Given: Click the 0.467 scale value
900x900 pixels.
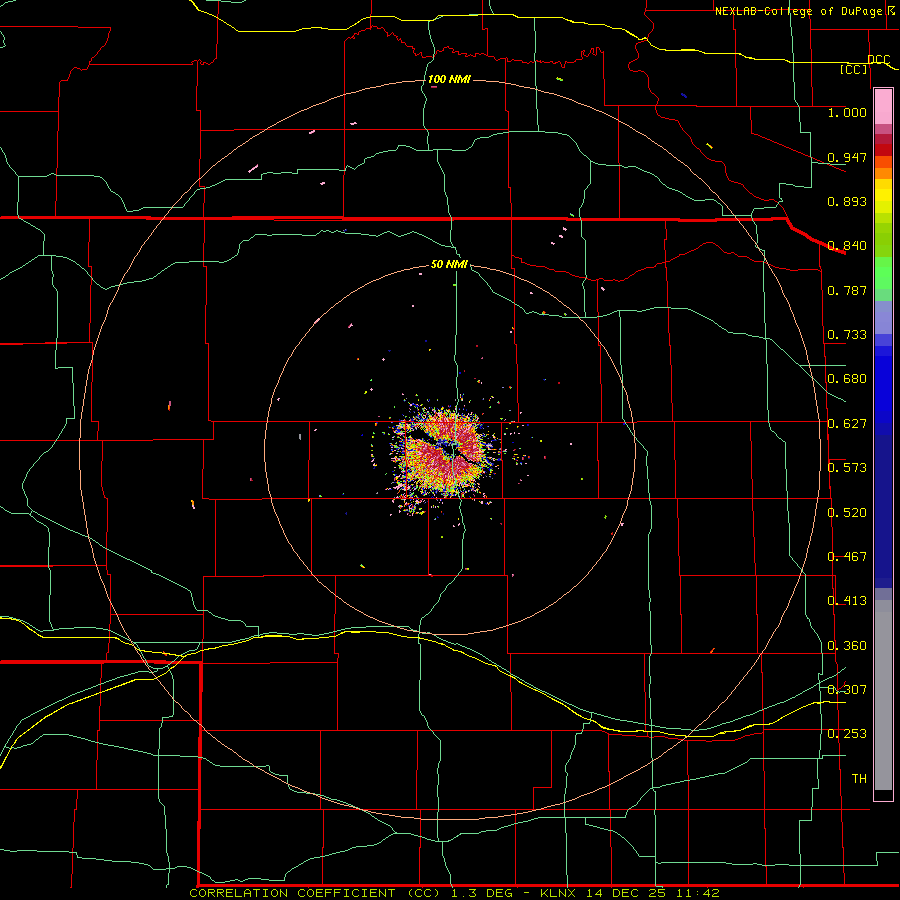Looking at the screenshot, I should point(847,557).
